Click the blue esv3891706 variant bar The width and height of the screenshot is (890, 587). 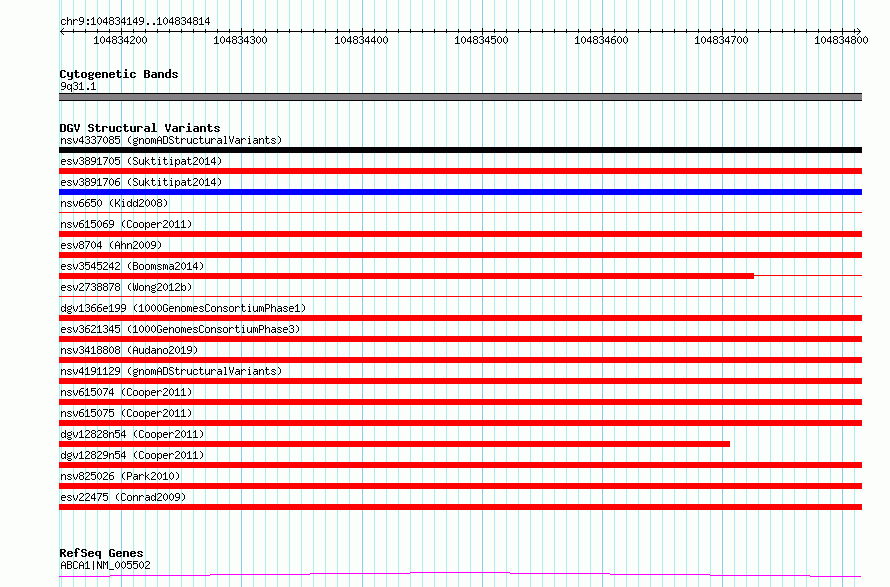460,192
